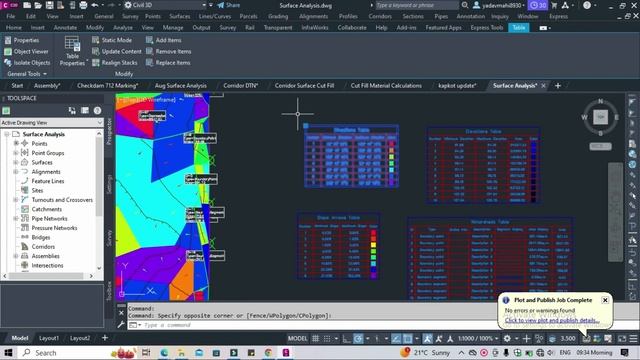Click link to view plot and publish details
Viewport: 640px width, 360px height.
(x=552, y=320)
